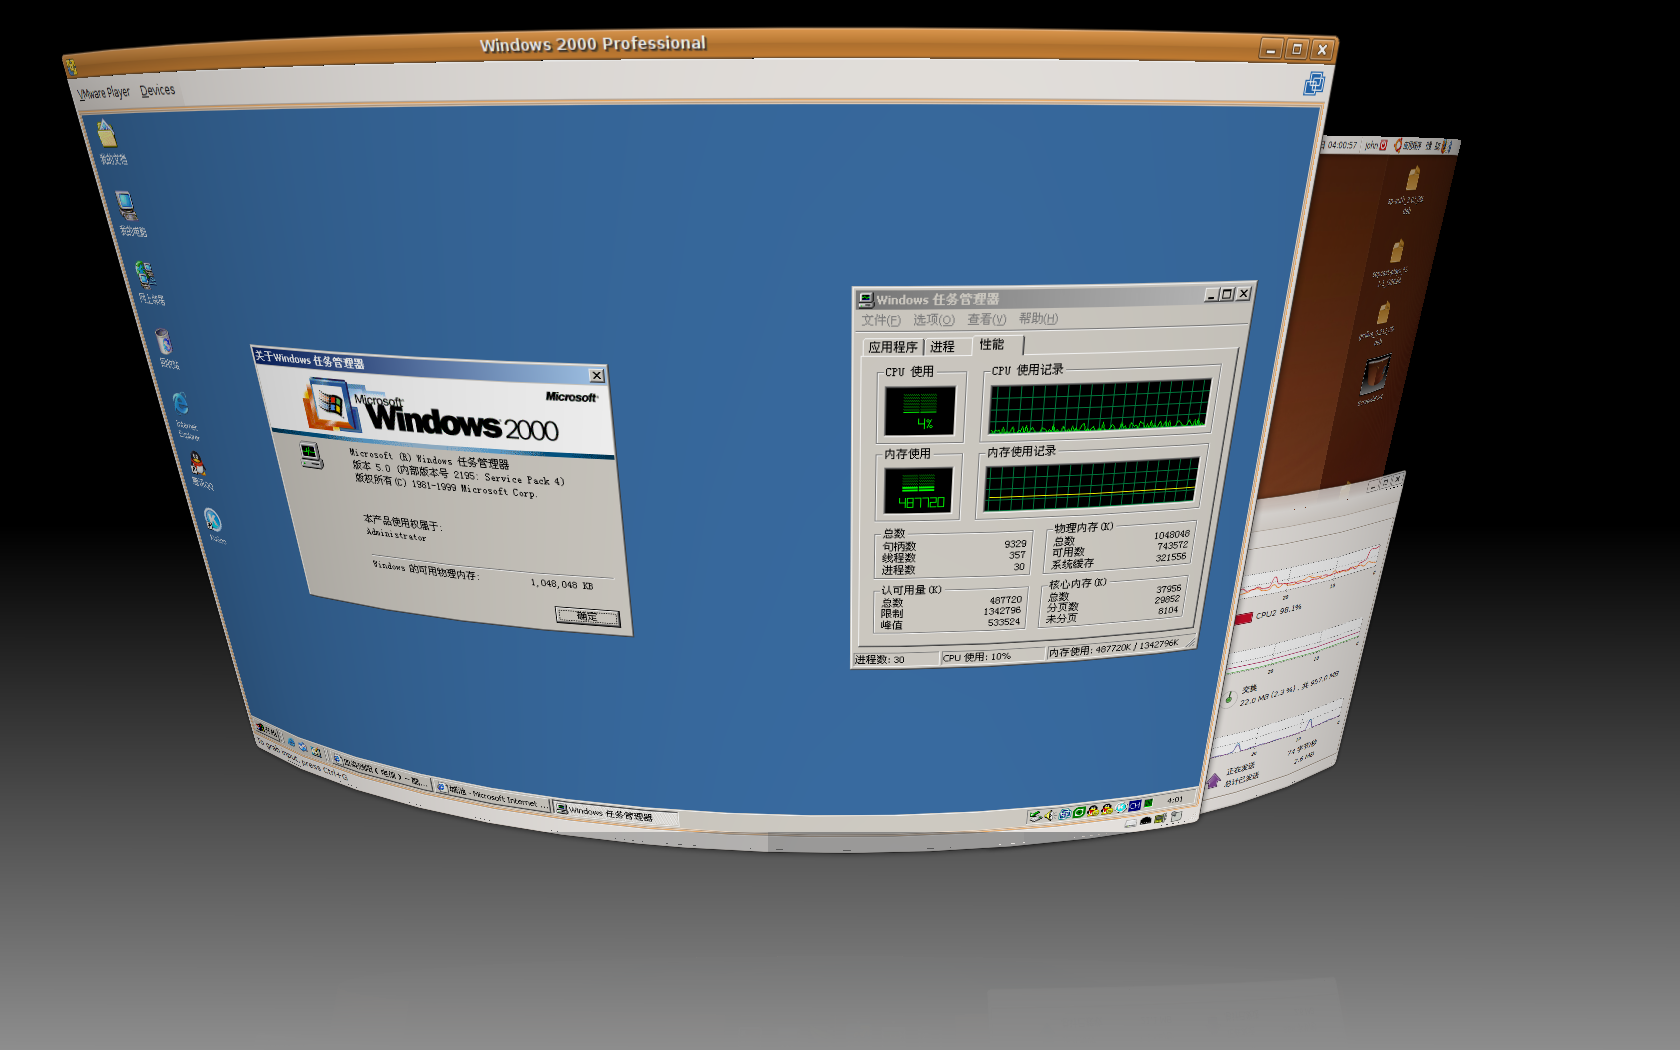This screenshot has height=1050, width=1680.
Task: Click the 1,048,048 KB memory value
Action: coord(561,584)
